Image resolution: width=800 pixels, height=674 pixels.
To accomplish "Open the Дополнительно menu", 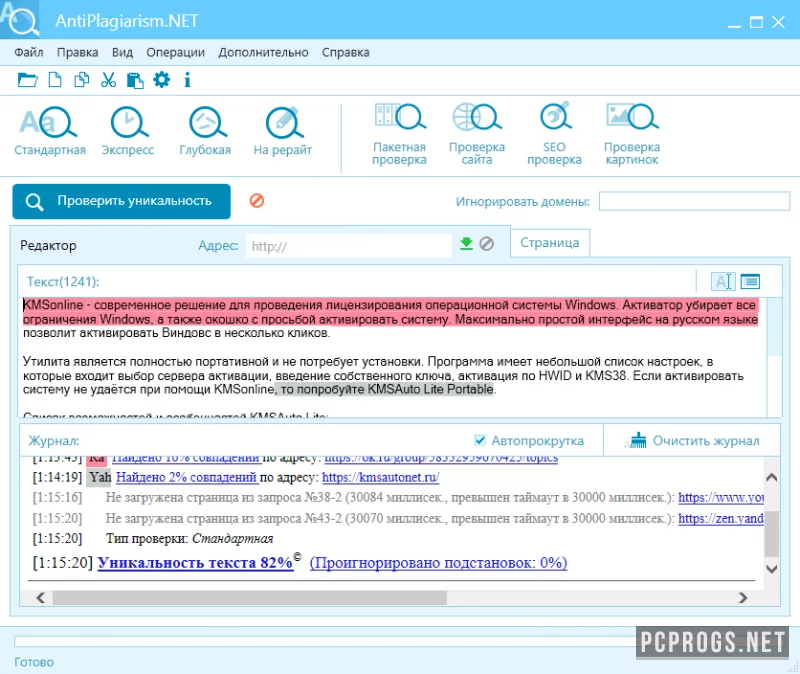I will point(263,52).
